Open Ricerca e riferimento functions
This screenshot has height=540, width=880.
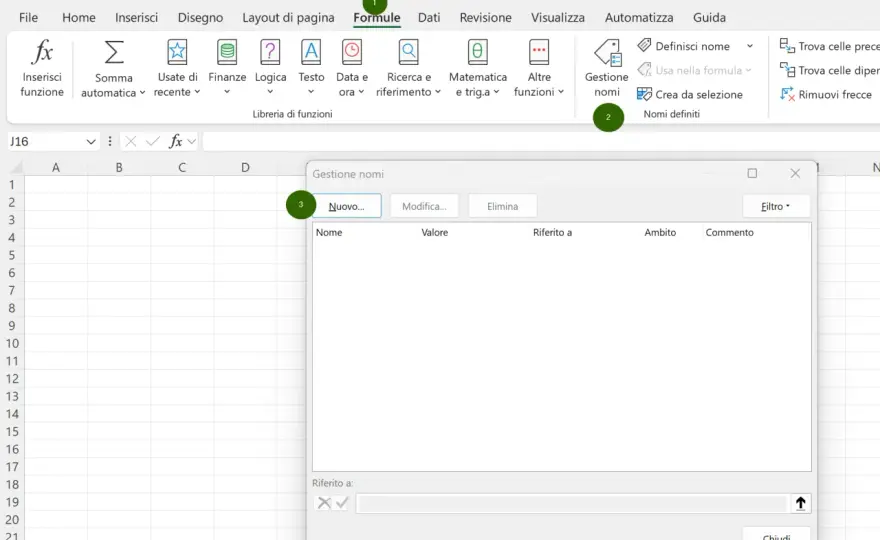coord(409,68)
